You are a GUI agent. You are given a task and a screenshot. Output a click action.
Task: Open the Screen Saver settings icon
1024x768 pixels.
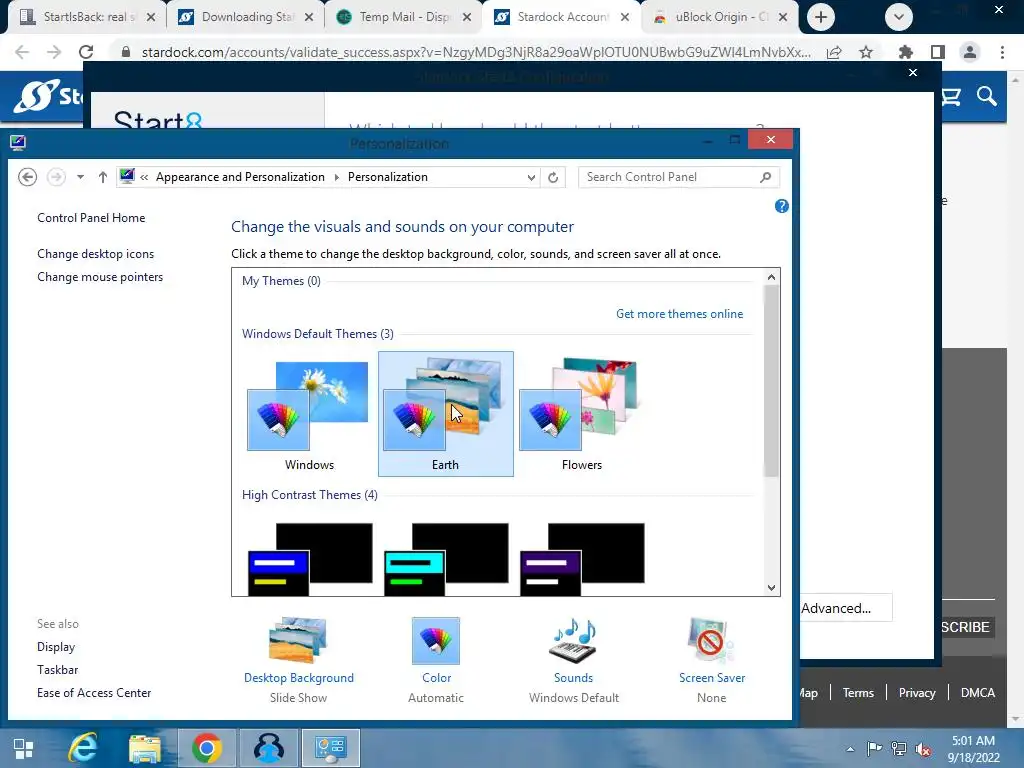711,641
